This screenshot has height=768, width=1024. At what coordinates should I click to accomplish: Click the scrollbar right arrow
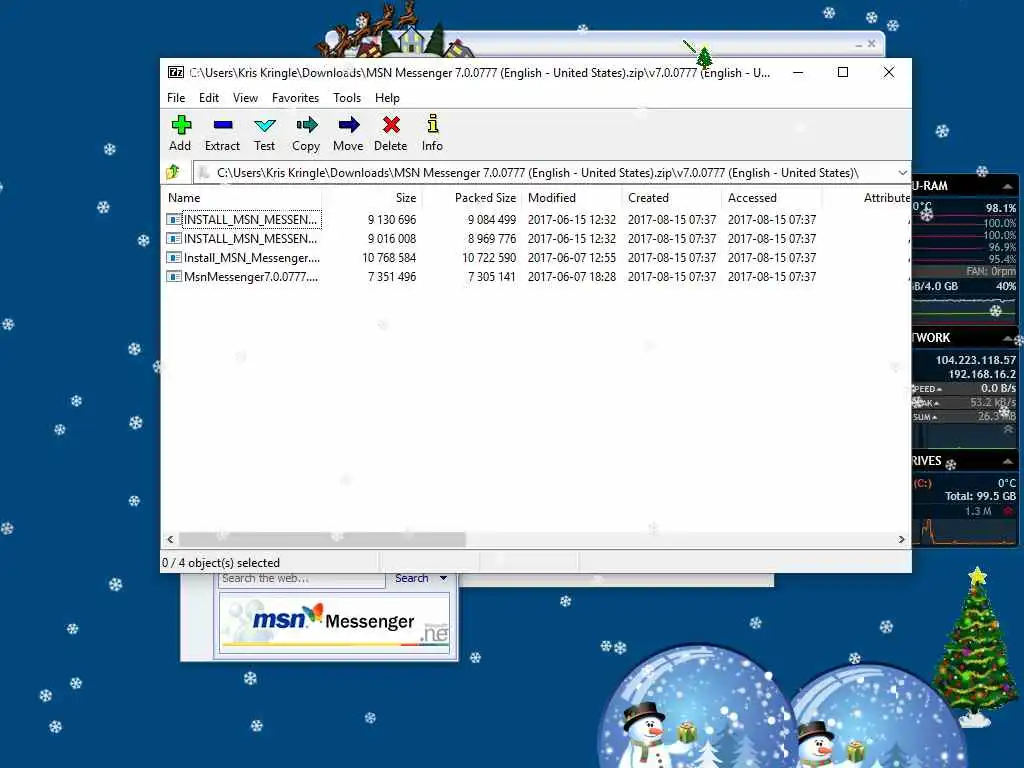click(901, 539)
